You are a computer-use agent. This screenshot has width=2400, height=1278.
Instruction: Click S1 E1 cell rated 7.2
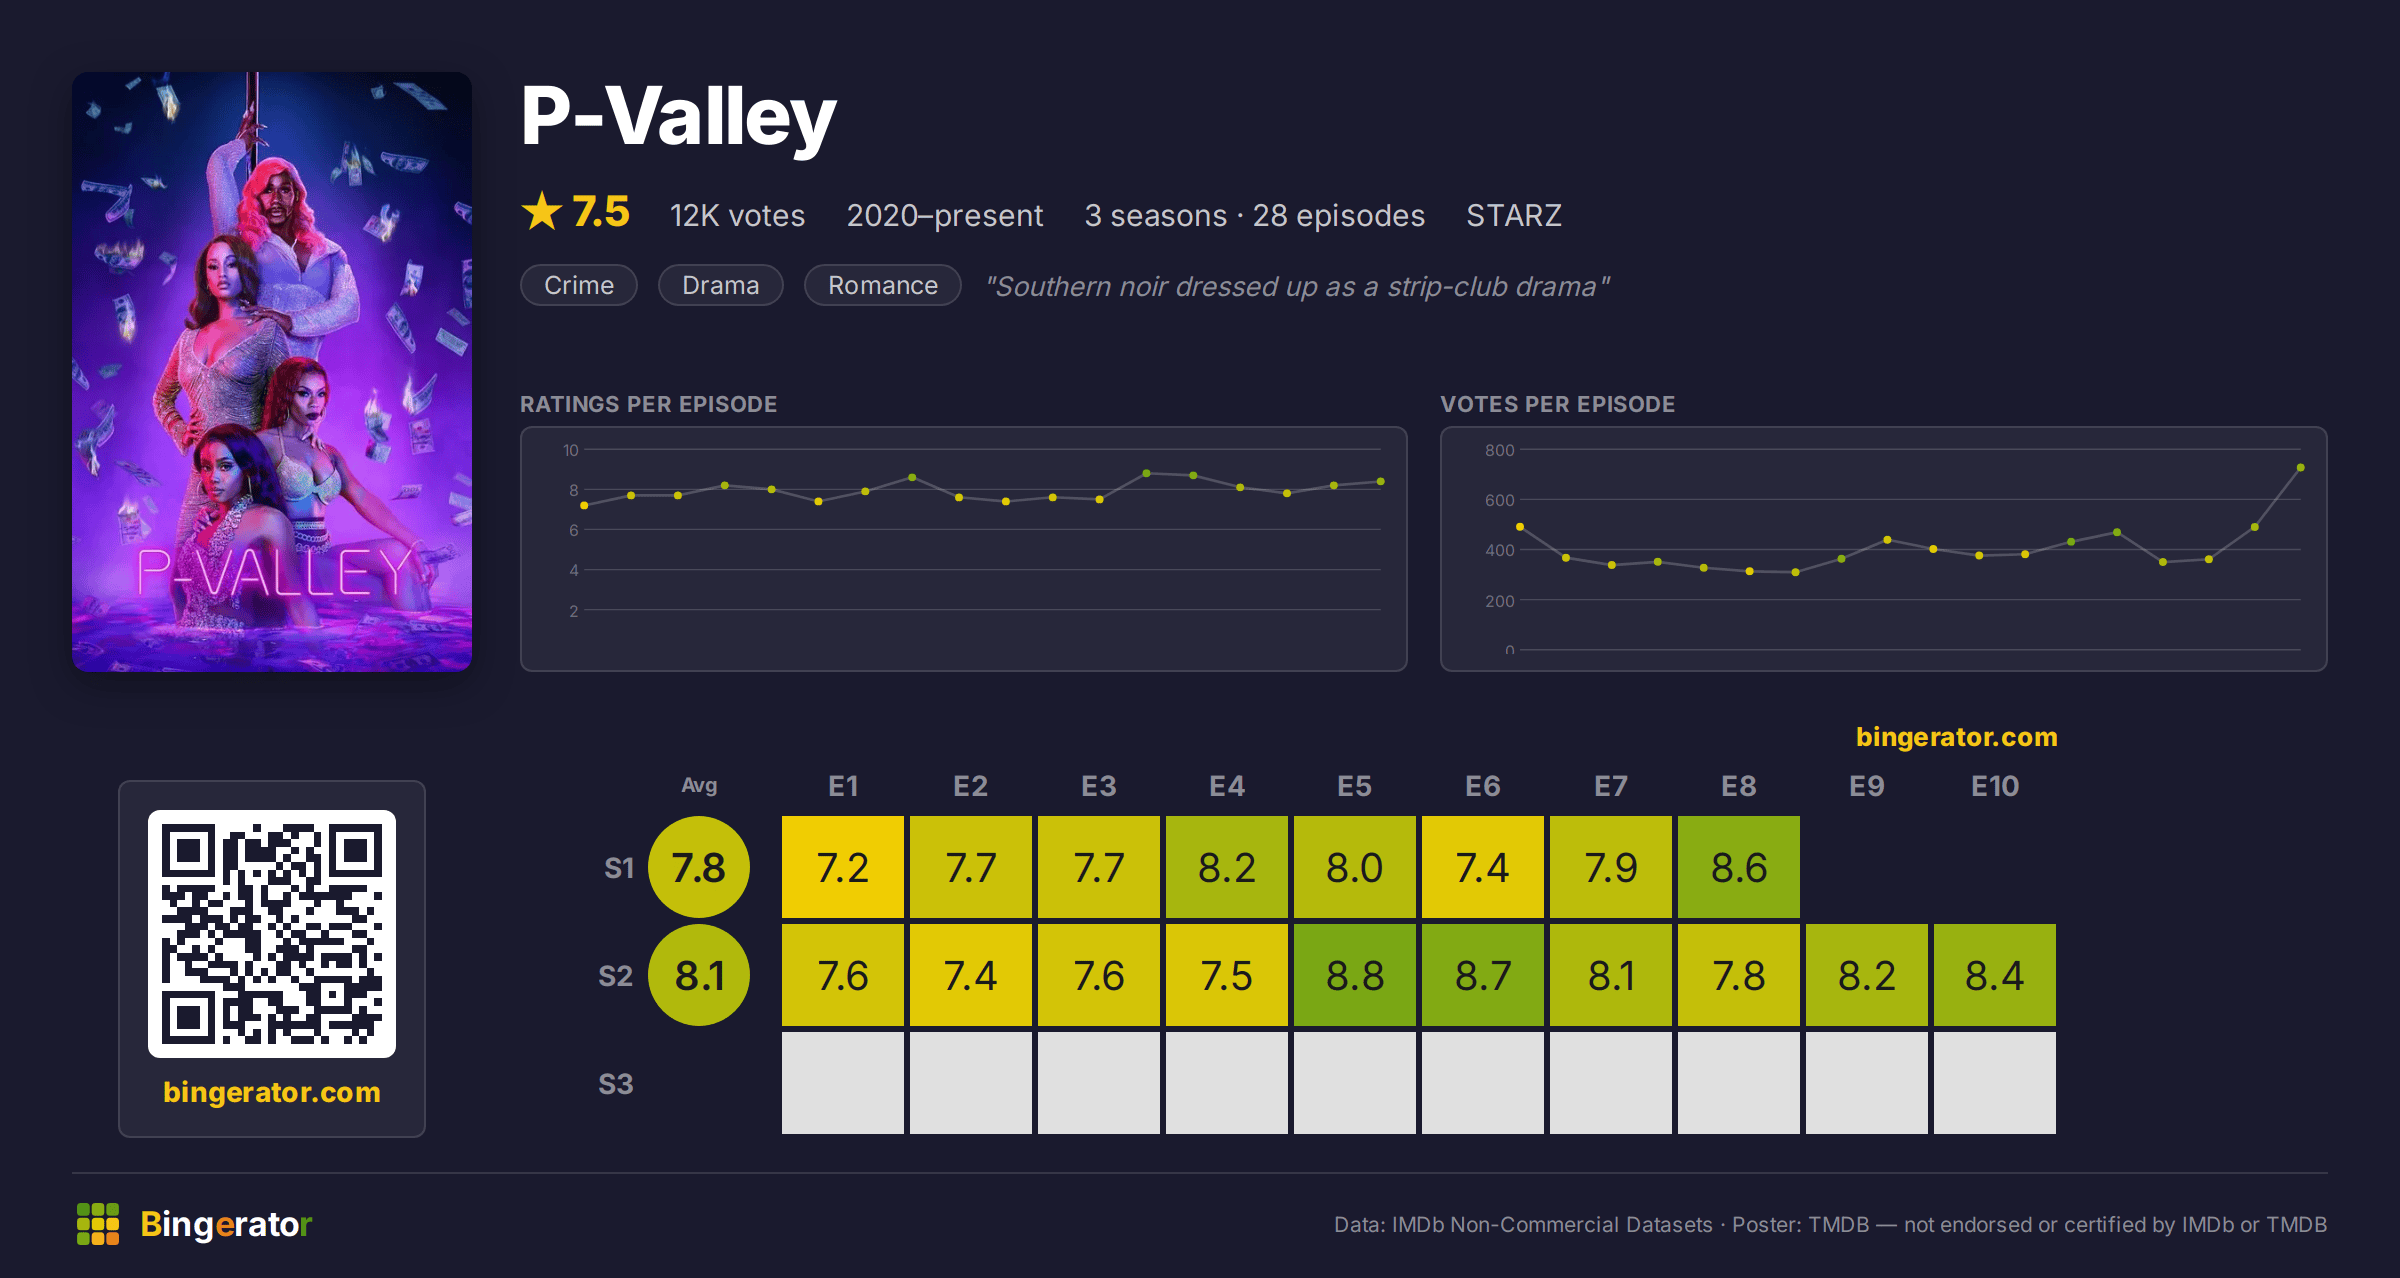[x=843, y=867]
